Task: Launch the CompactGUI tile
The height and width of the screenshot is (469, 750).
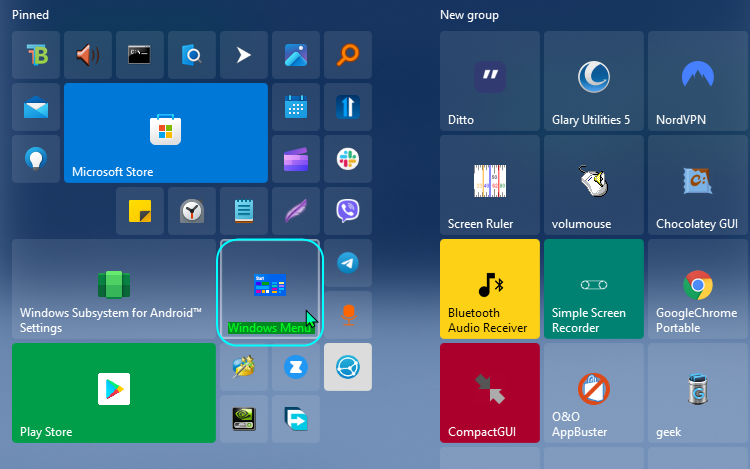Action: pyautogui.click(x=490, y=393)
